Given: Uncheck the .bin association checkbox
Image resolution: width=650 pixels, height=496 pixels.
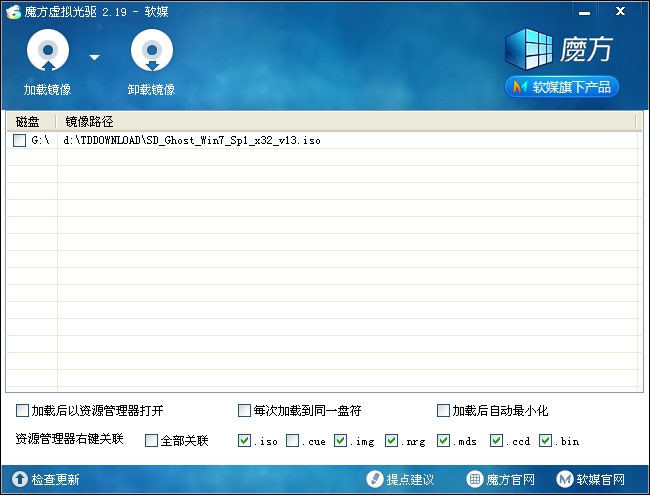Looking at the screenshot, I should pyautogui.click(x=546, y=440).
